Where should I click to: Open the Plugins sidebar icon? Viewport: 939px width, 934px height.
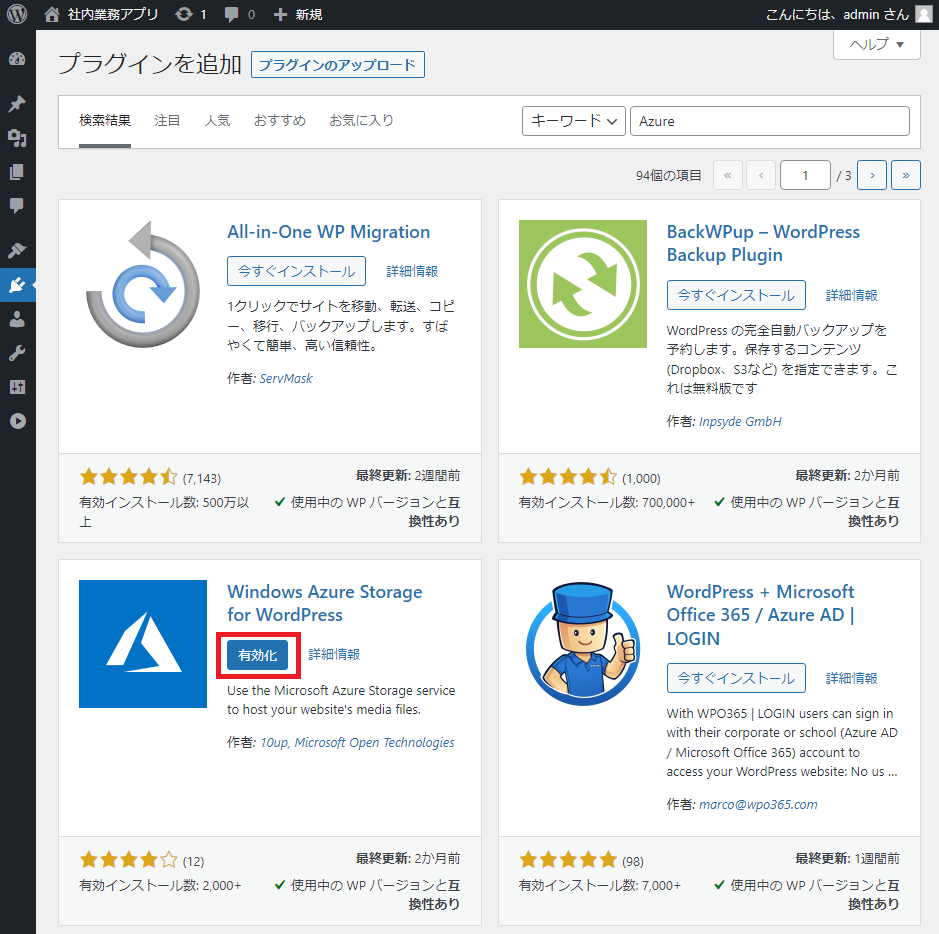coord(17,285)
